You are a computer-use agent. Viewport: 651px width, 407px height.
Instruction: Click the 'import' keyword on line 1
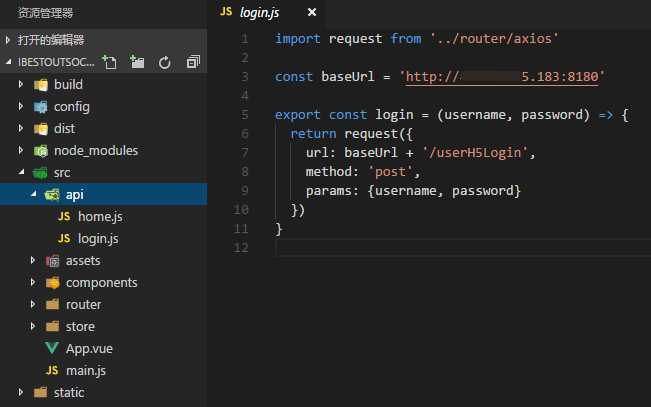click(297, 39)
